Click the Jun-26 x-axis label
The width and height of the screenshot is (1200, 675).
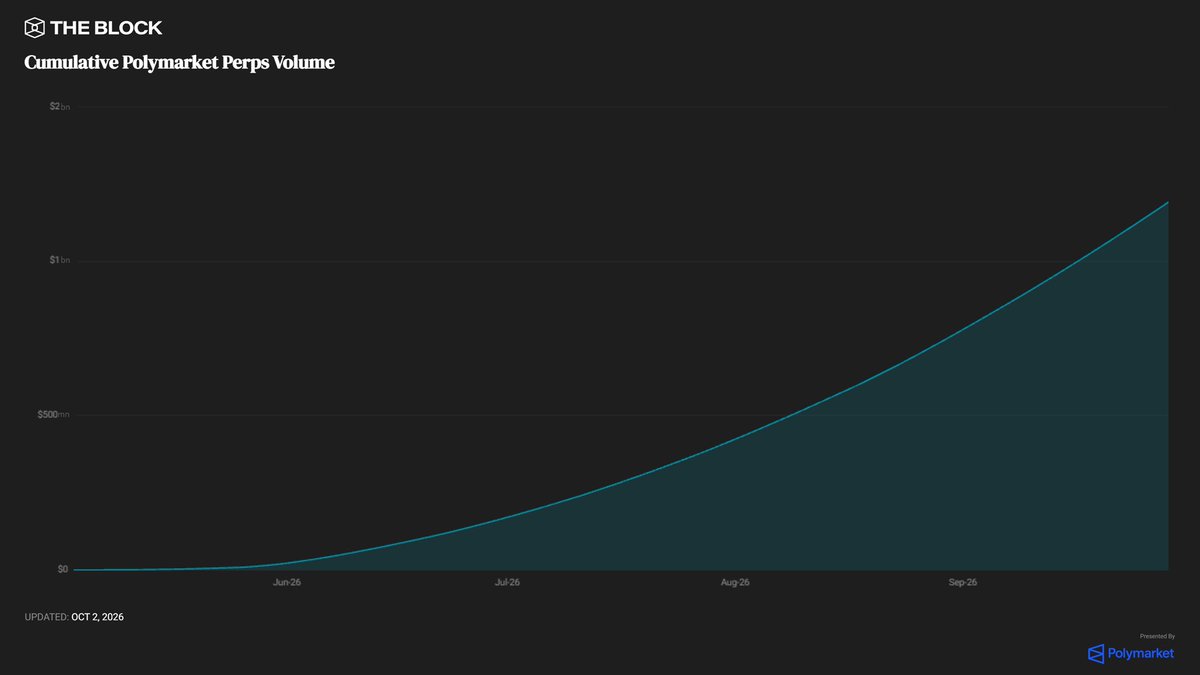click(x=287, y=581)
